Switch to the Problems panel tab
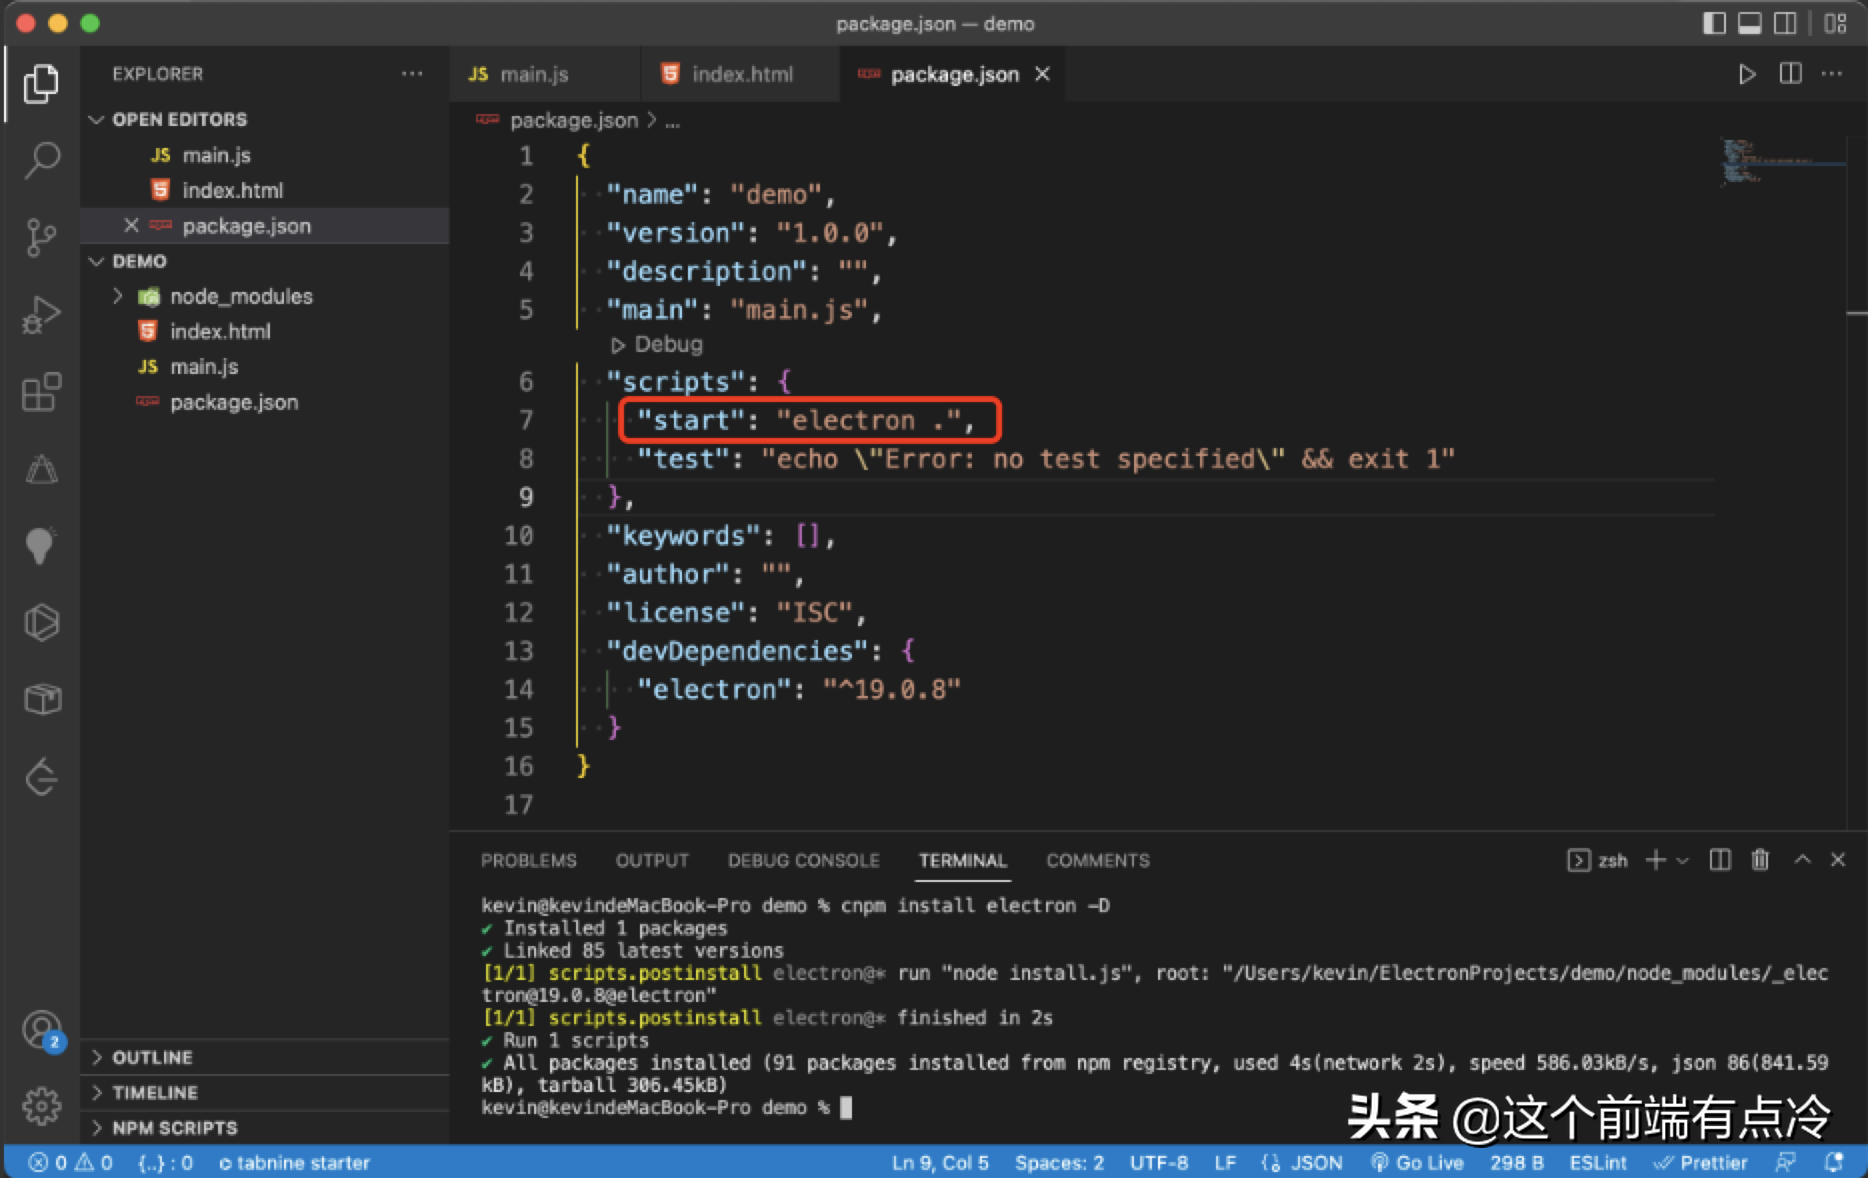 tap(528, 860)
